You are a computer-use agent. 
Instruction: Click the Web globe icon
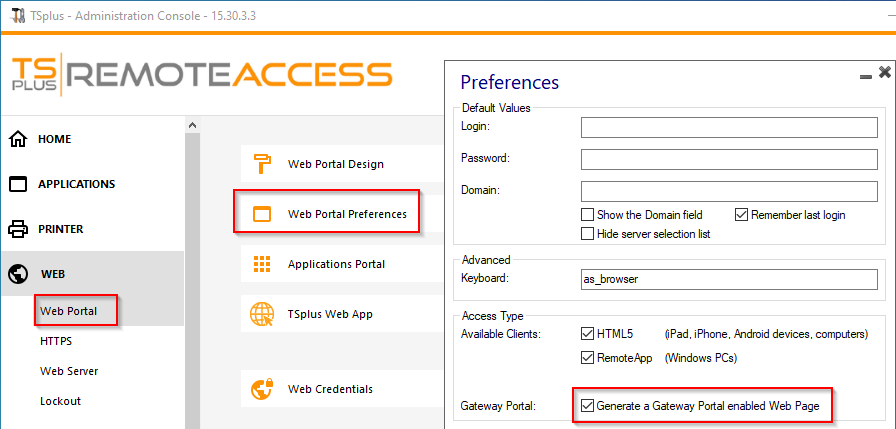pos(17,273)
